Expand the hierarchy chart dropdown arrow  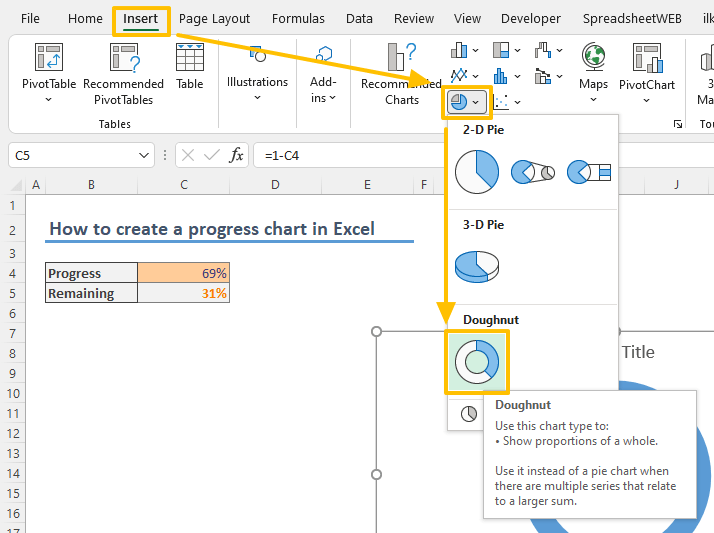point(517,51)
